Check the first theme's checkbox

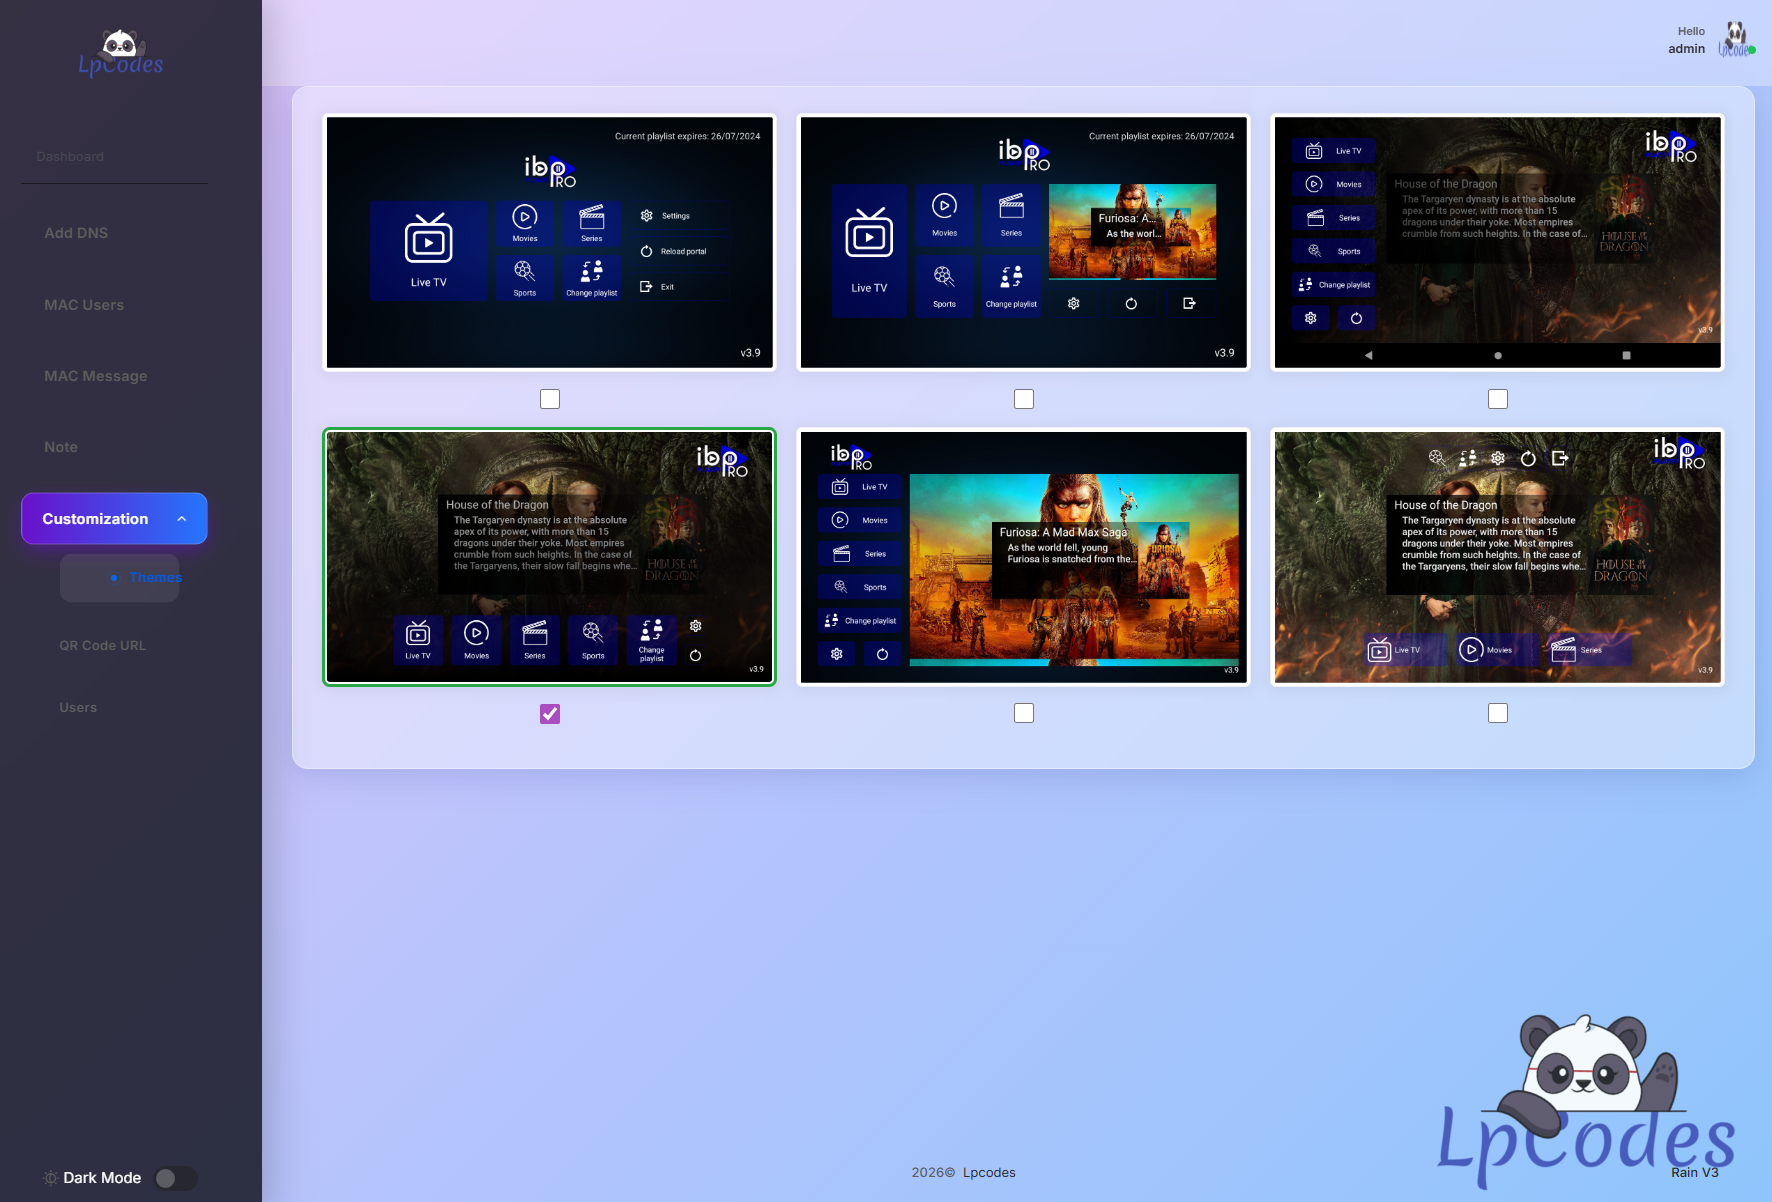(550, 399)
